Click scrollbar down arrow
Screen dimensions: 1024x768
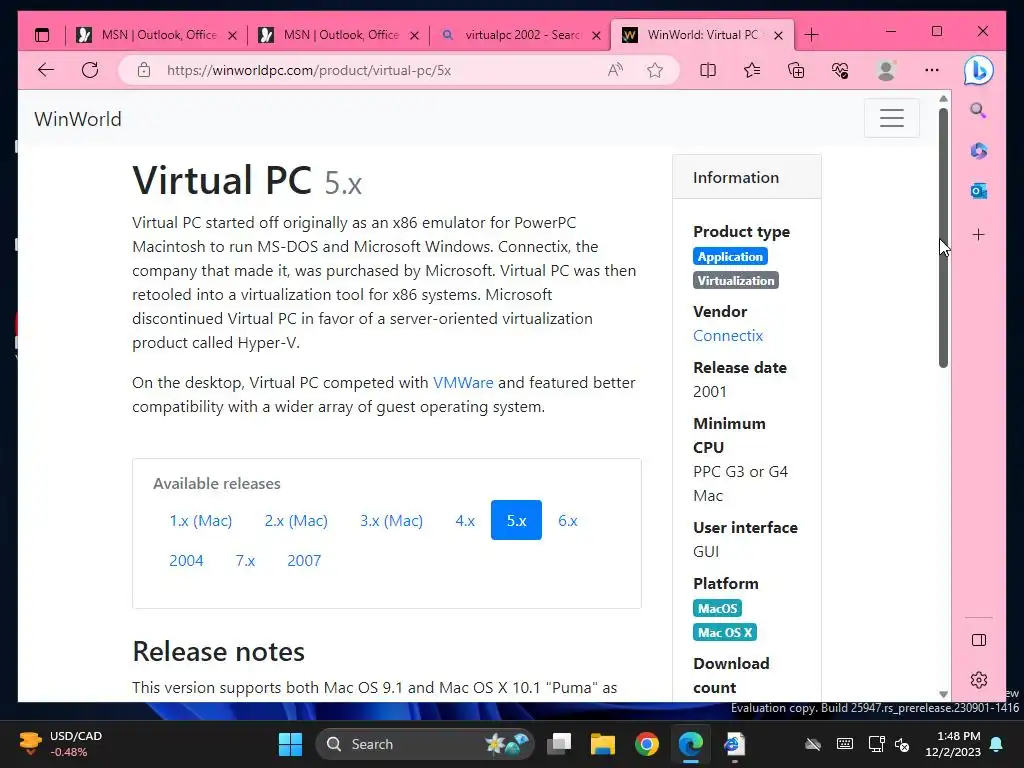(943, 694)
